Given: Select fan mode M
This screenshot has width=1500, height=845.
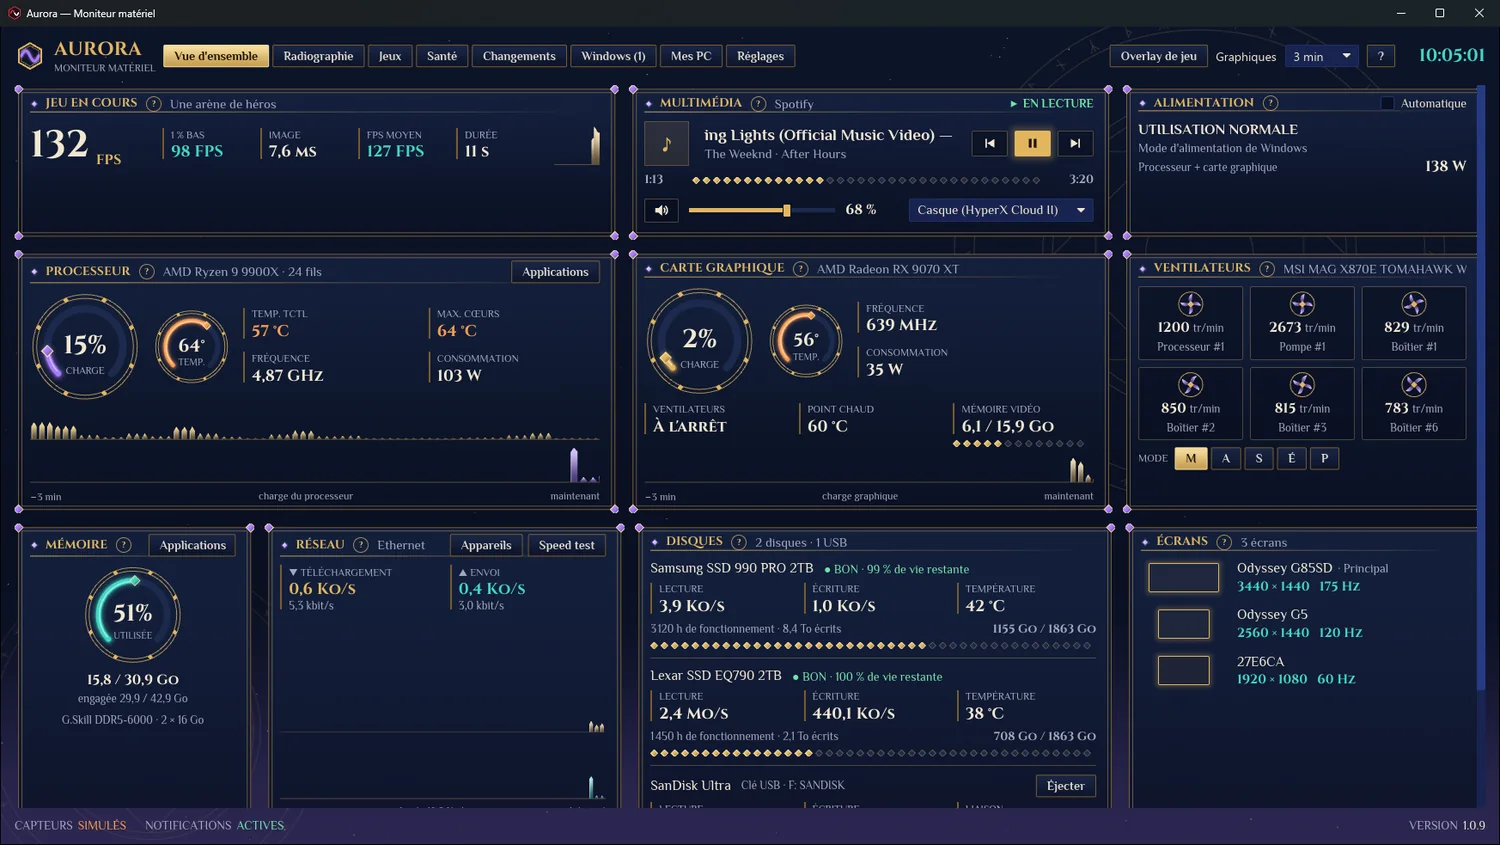Looking at the screenshot, I should [x=1191, y=458].
